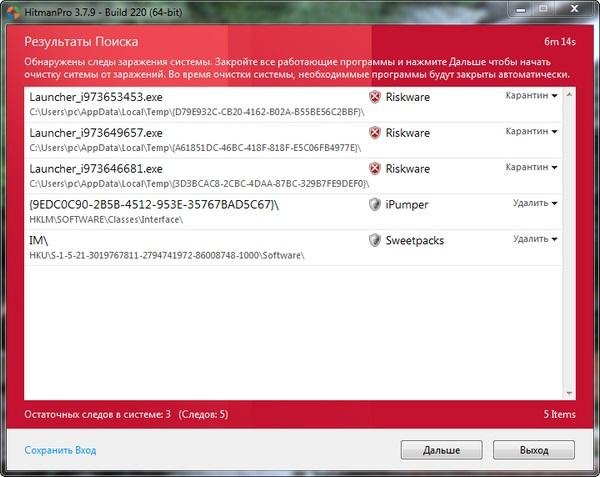
Task: Select the IM\ registry entry row
Action: point(293,247)
